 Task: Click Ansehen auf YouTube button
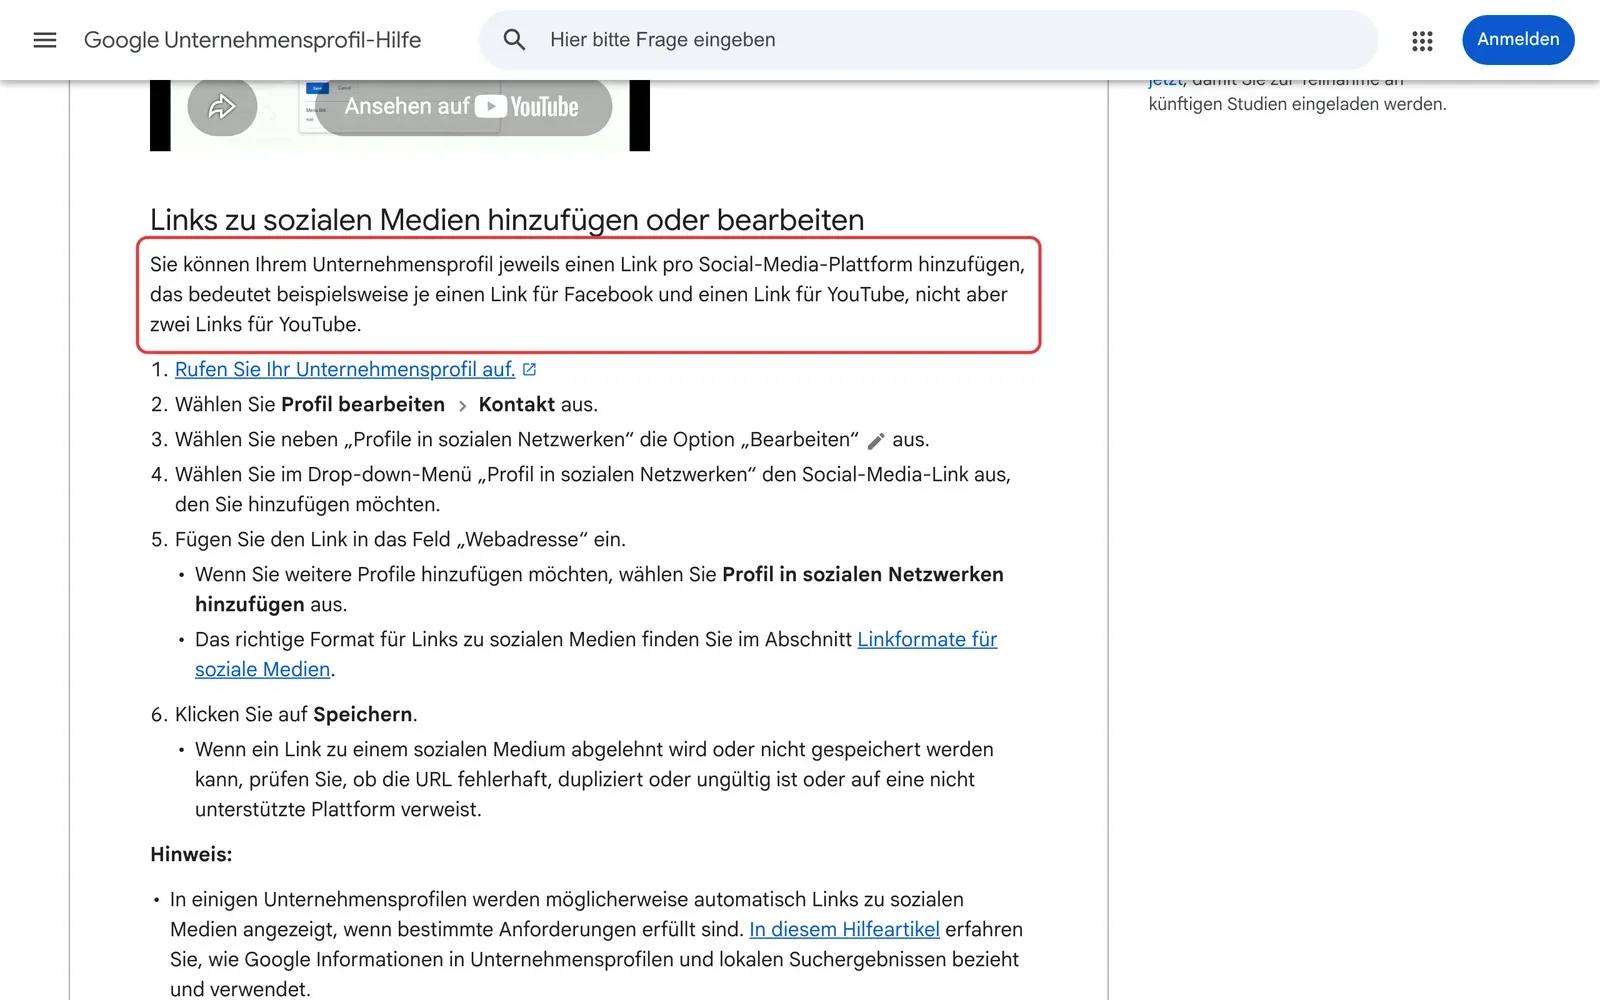[463, 106]
